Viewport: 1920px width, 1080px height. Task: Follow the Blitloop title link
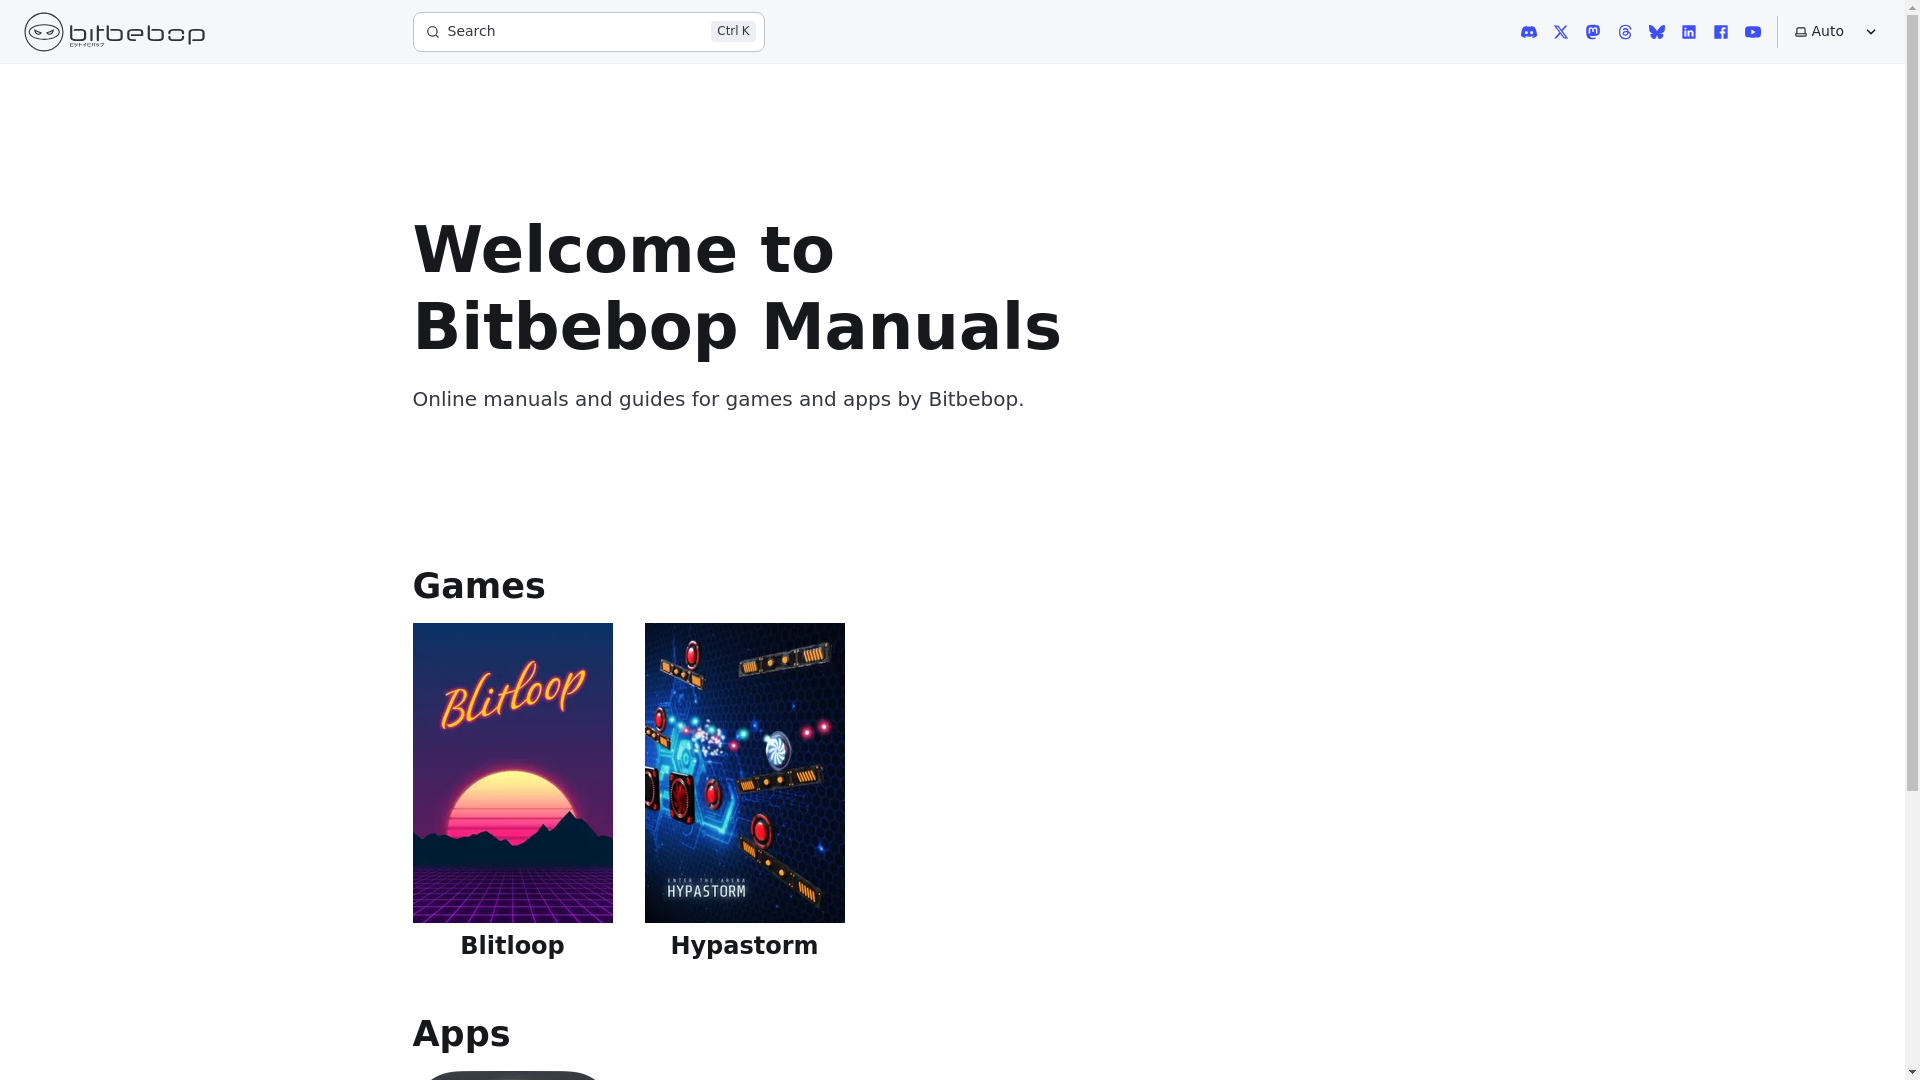[512, 945]
